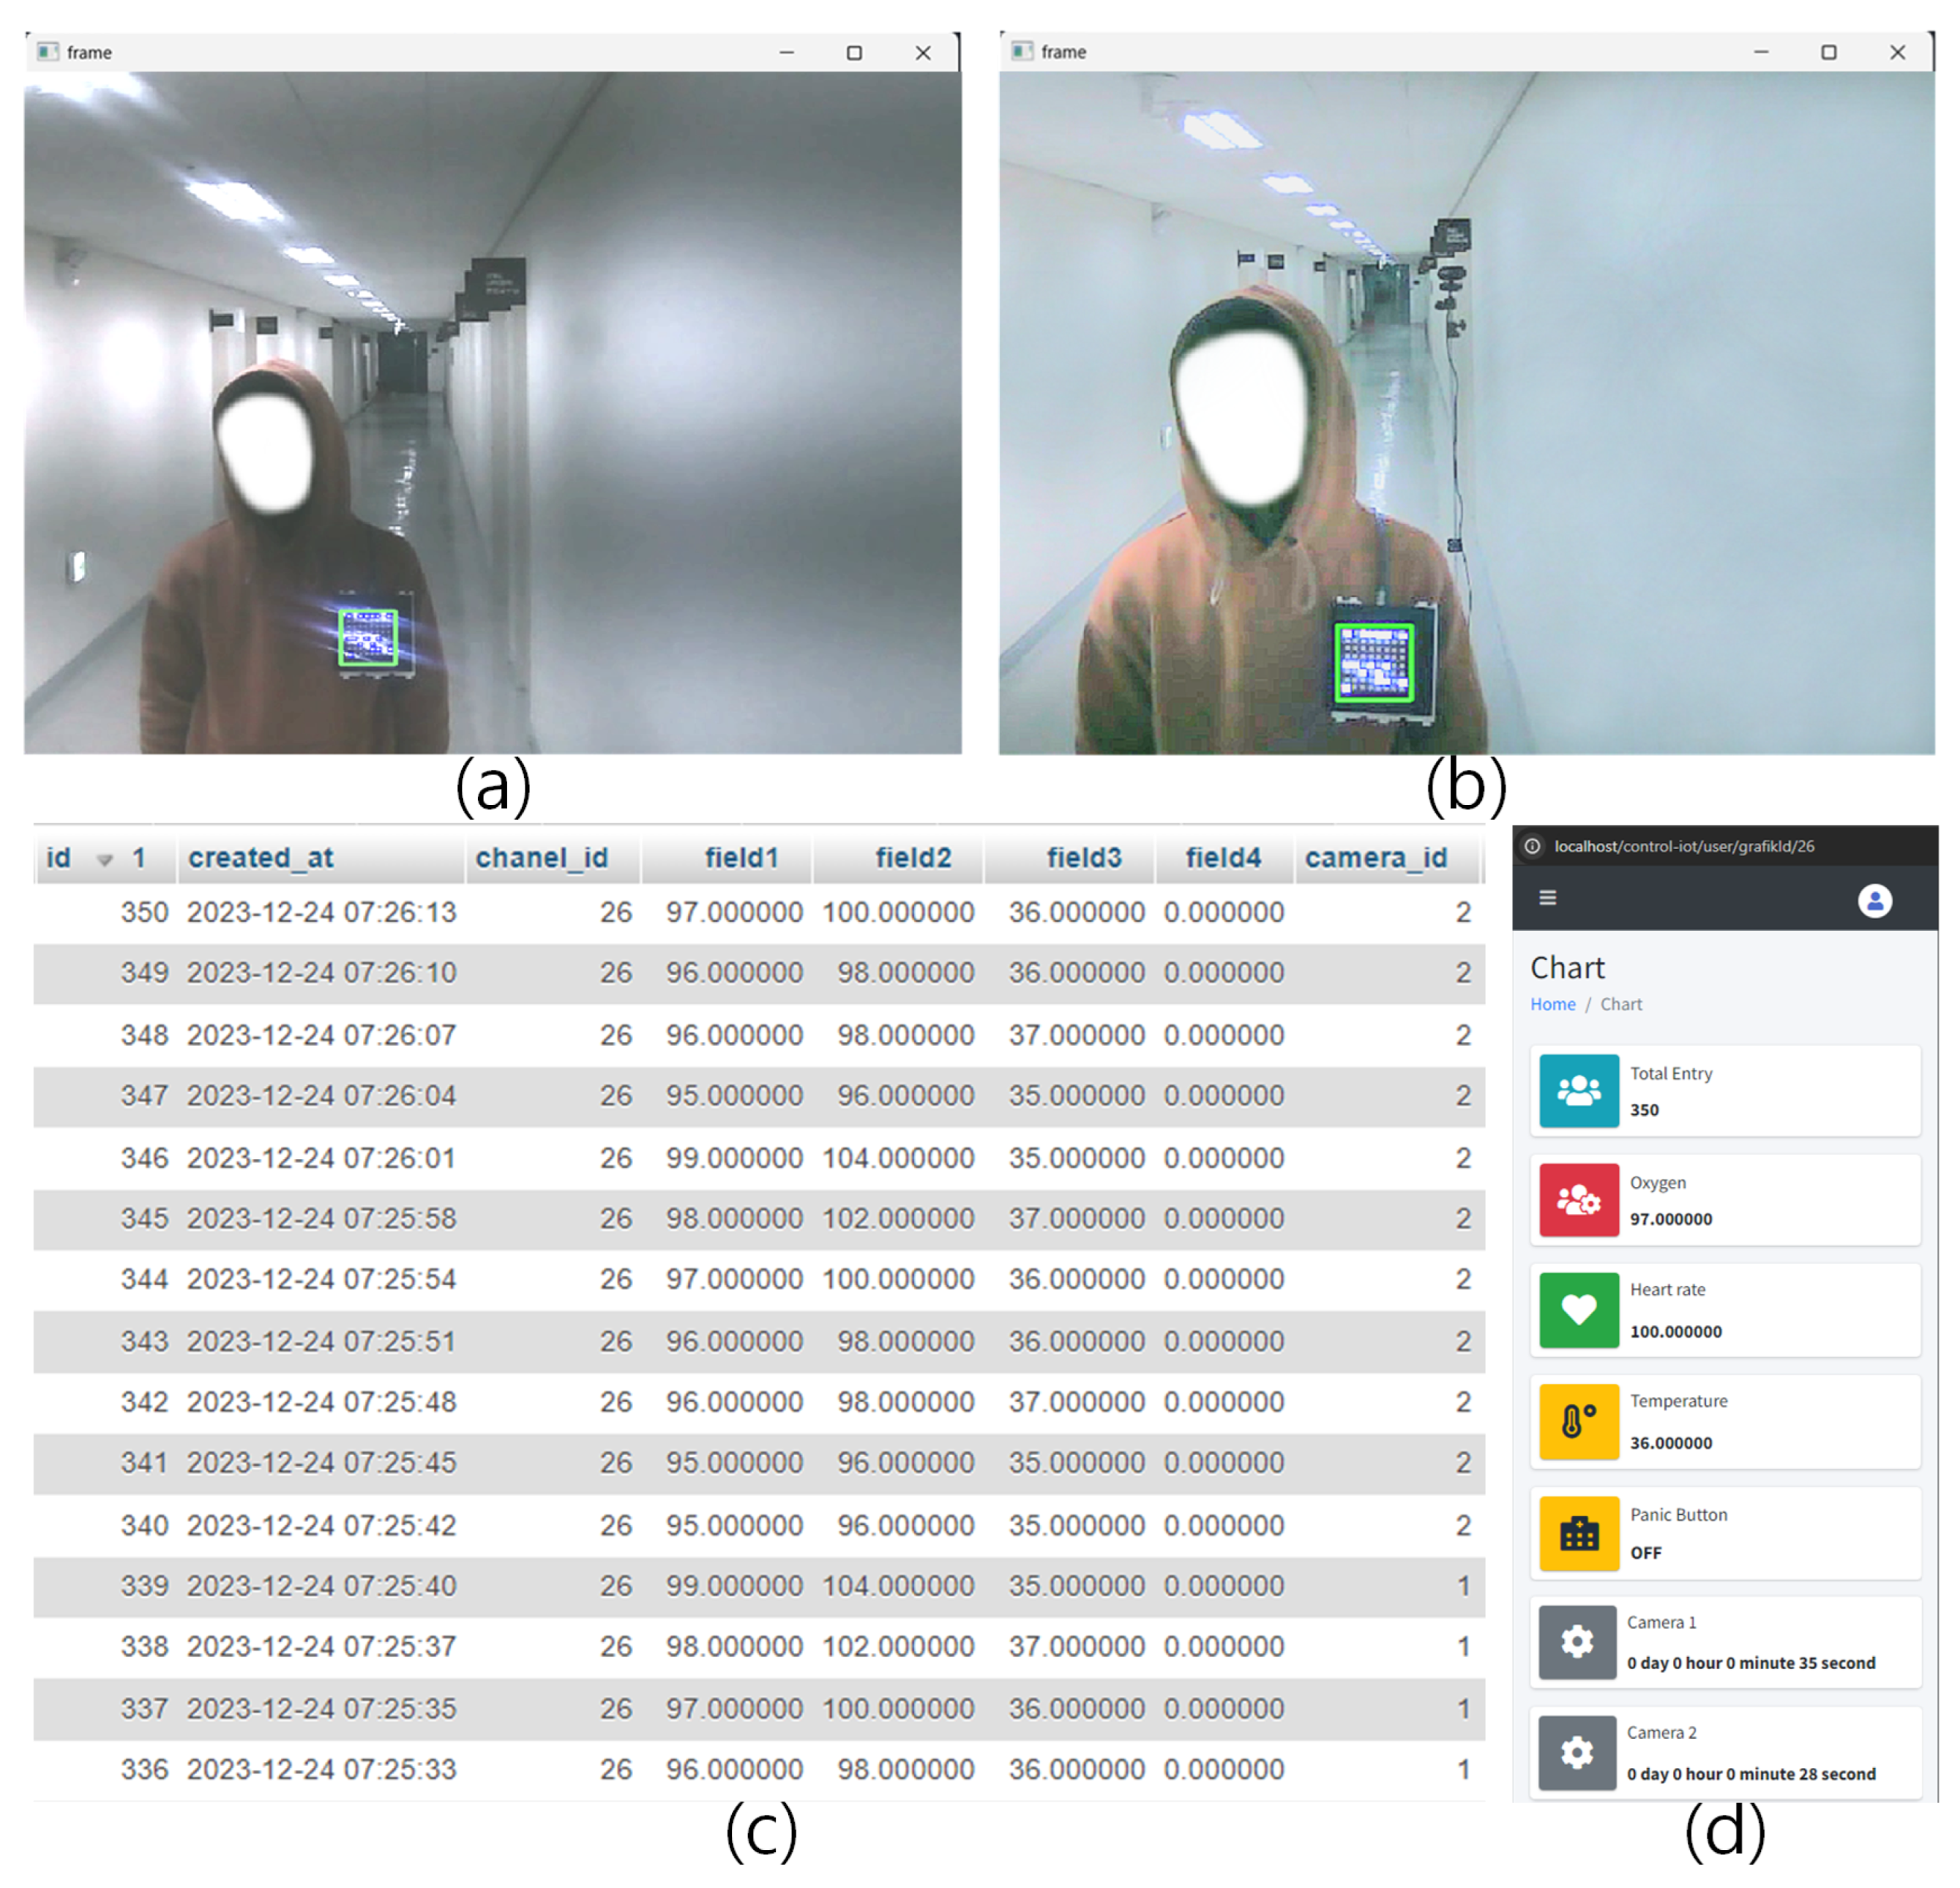Viewport: 1960px width, 1888px height.
Task: Maximize frame window (b)
Action: coord(1828,52)
